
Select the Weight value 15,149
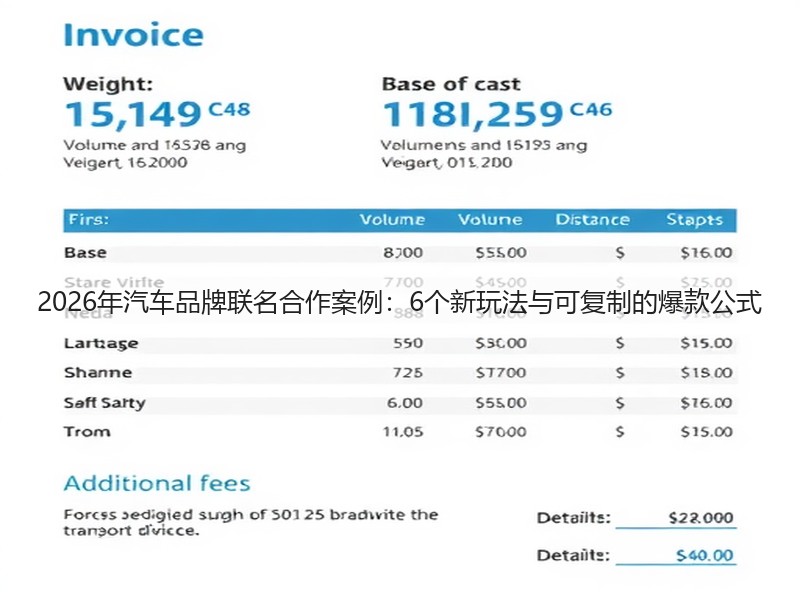(134, 114)
